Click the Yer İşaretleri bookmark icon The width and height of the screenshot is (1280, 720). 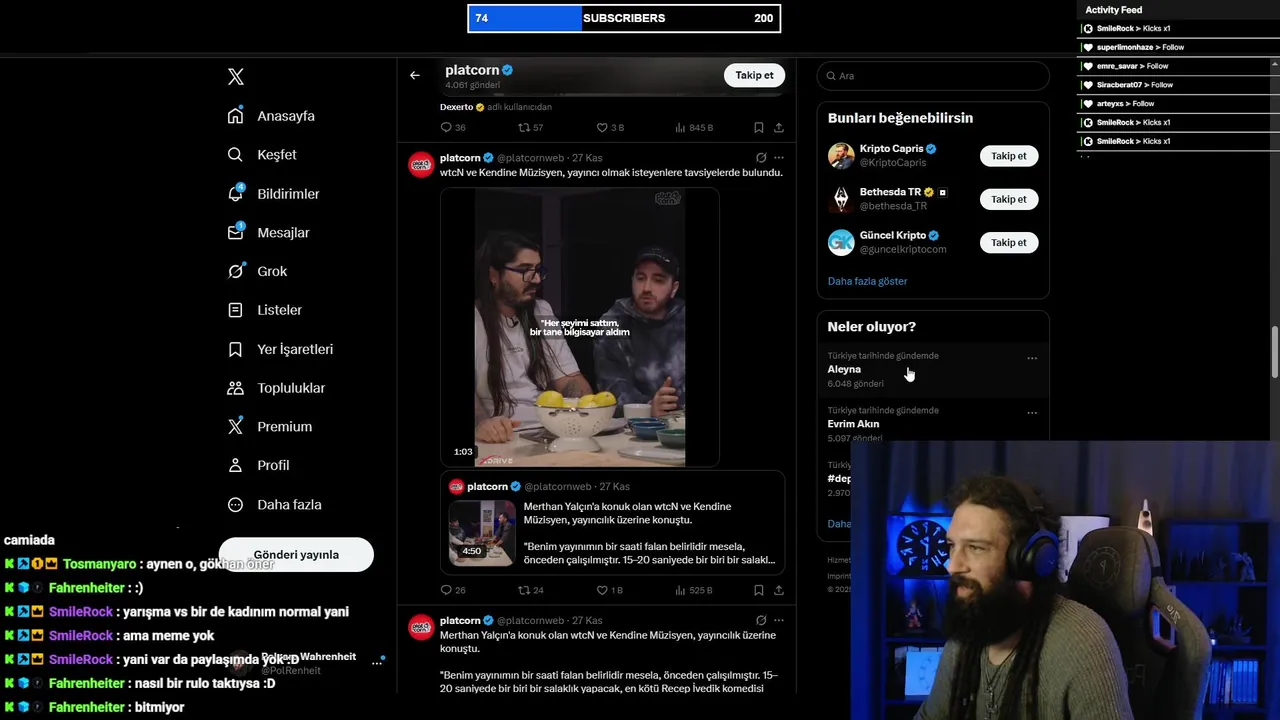click(235, 349)
